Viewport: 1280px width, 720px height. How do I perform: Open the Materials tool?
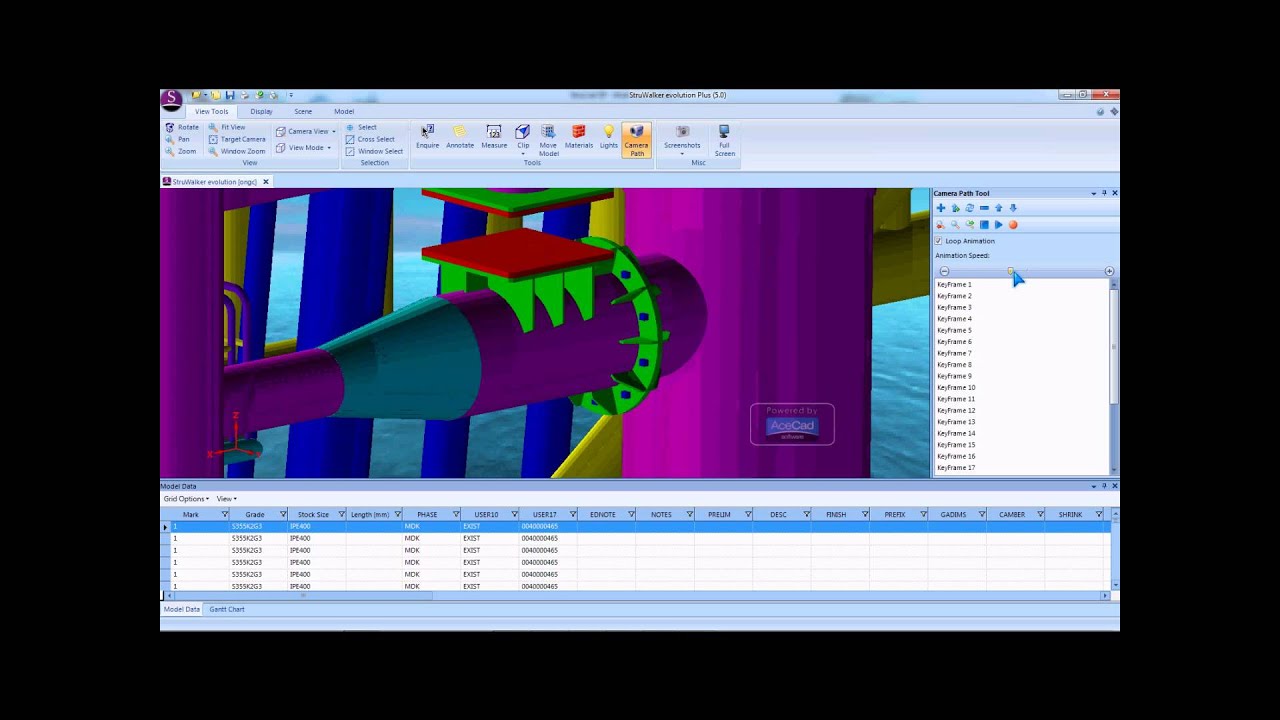(579, 138)
